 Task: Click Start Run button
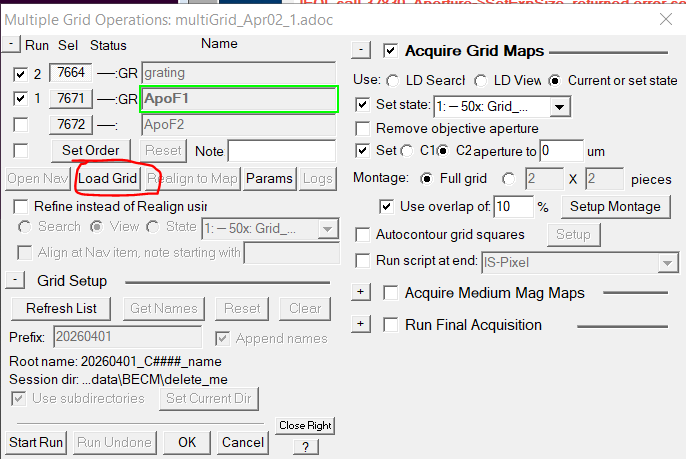[x=36, y=442]
